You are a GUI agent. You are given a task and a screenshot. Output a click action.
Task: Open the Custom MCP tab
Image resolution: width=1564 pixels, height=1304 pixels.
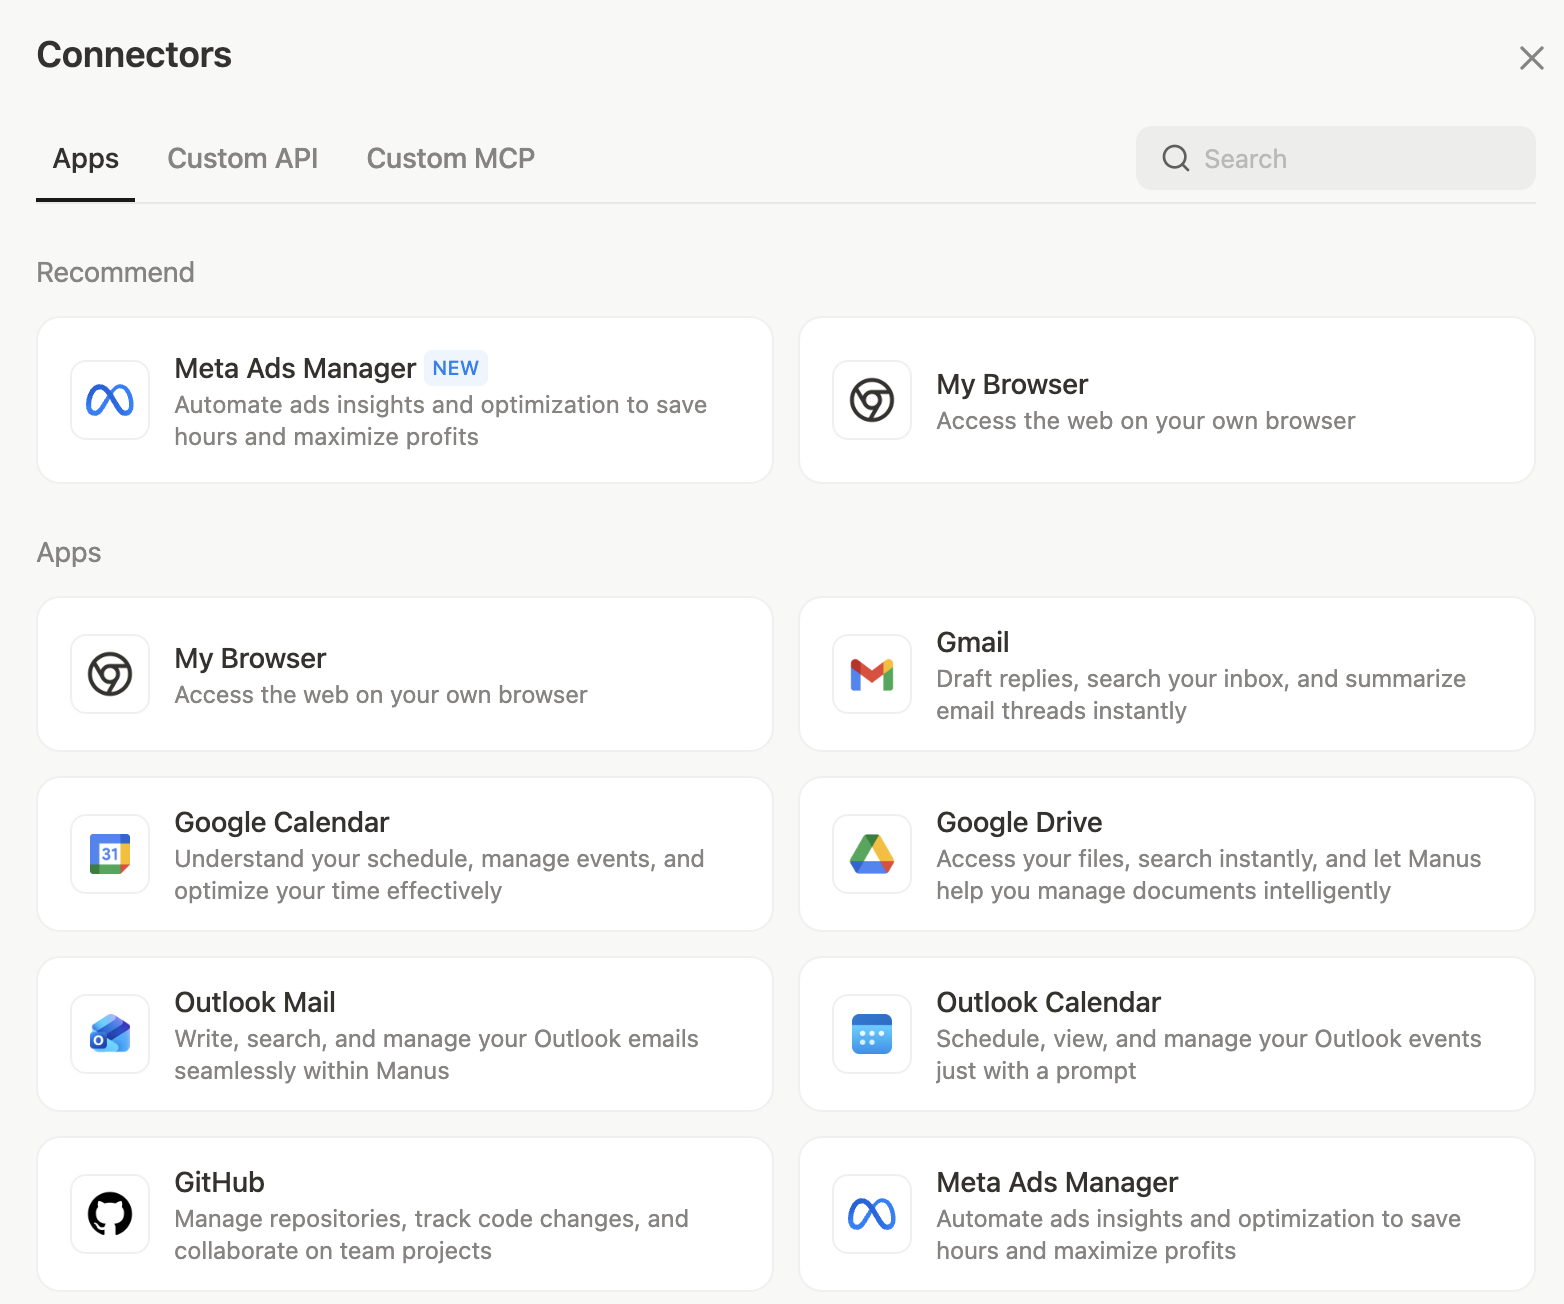450,159
